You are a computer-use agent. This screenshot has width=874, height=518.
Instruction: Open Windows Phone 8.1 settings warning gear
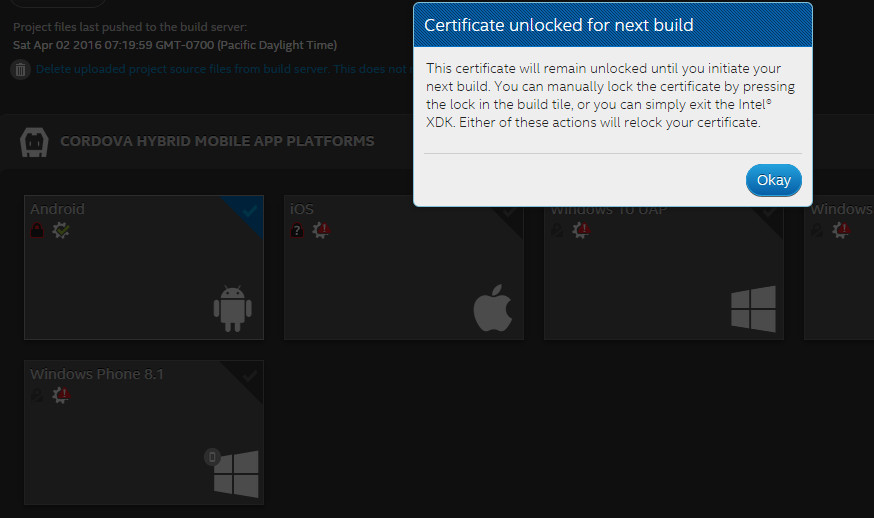[61, 395]
